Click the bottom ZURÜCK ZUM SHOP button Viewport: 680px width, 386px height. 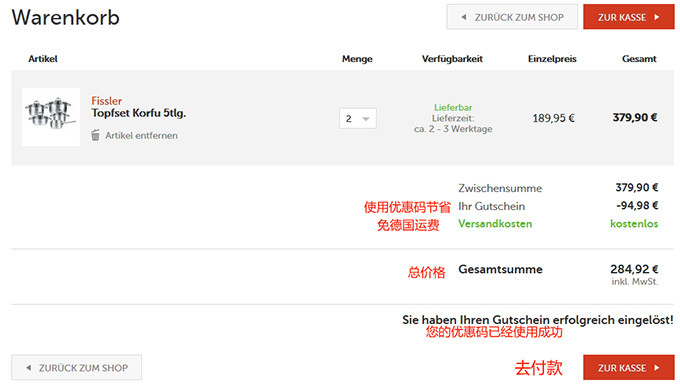pyautogui.click(x=76, y=368)
